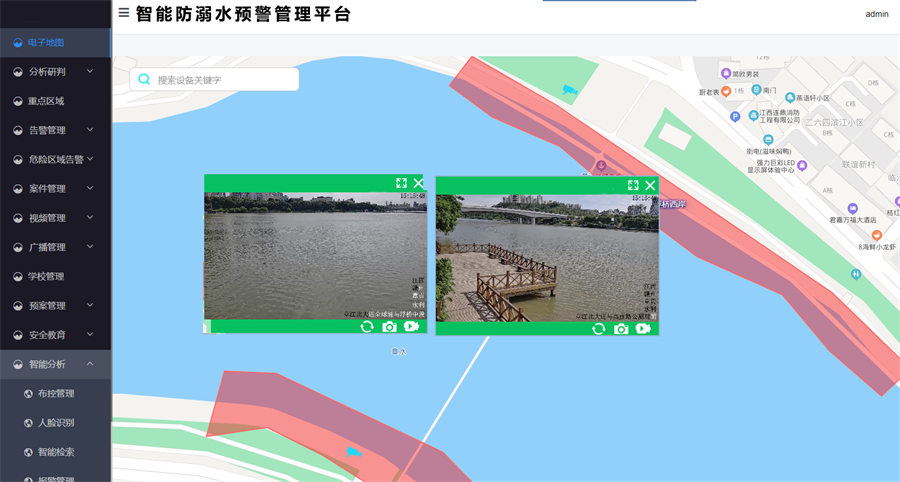Open the admin user account link

(877, 14)
